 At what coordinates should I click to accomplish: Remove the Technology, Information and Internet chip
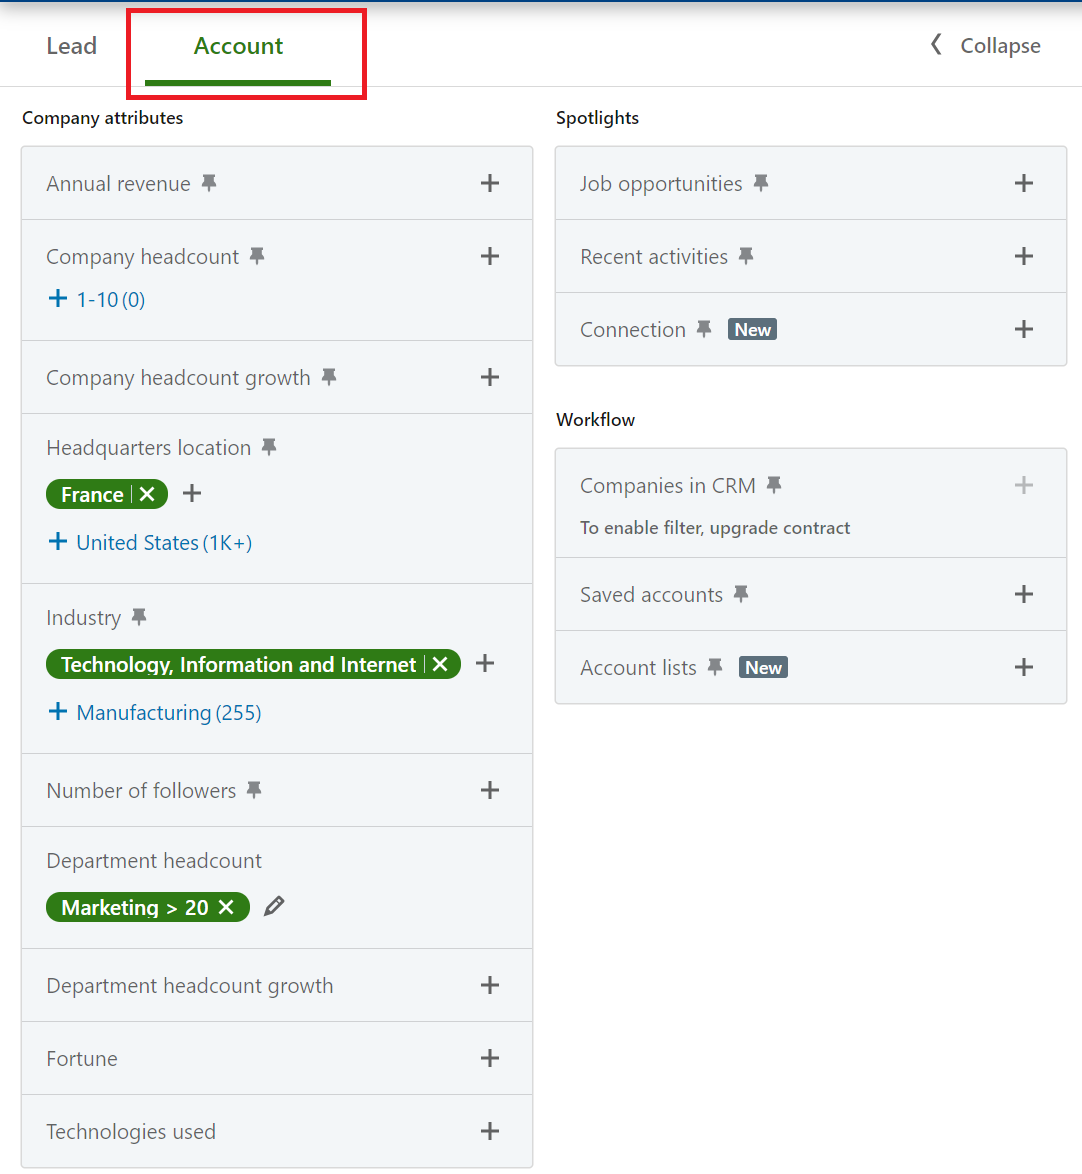point(440,664)
